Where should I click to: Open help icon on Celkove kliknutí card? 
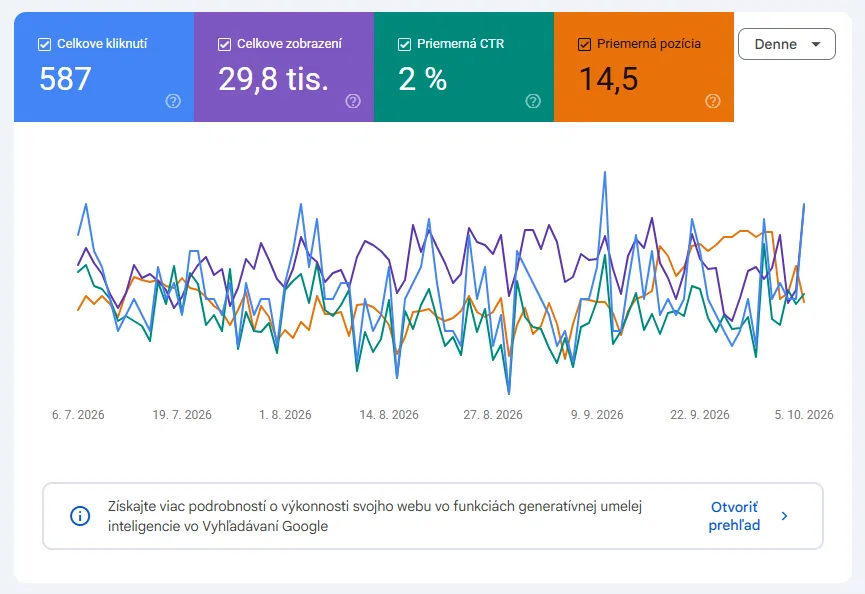coord(173,101)
